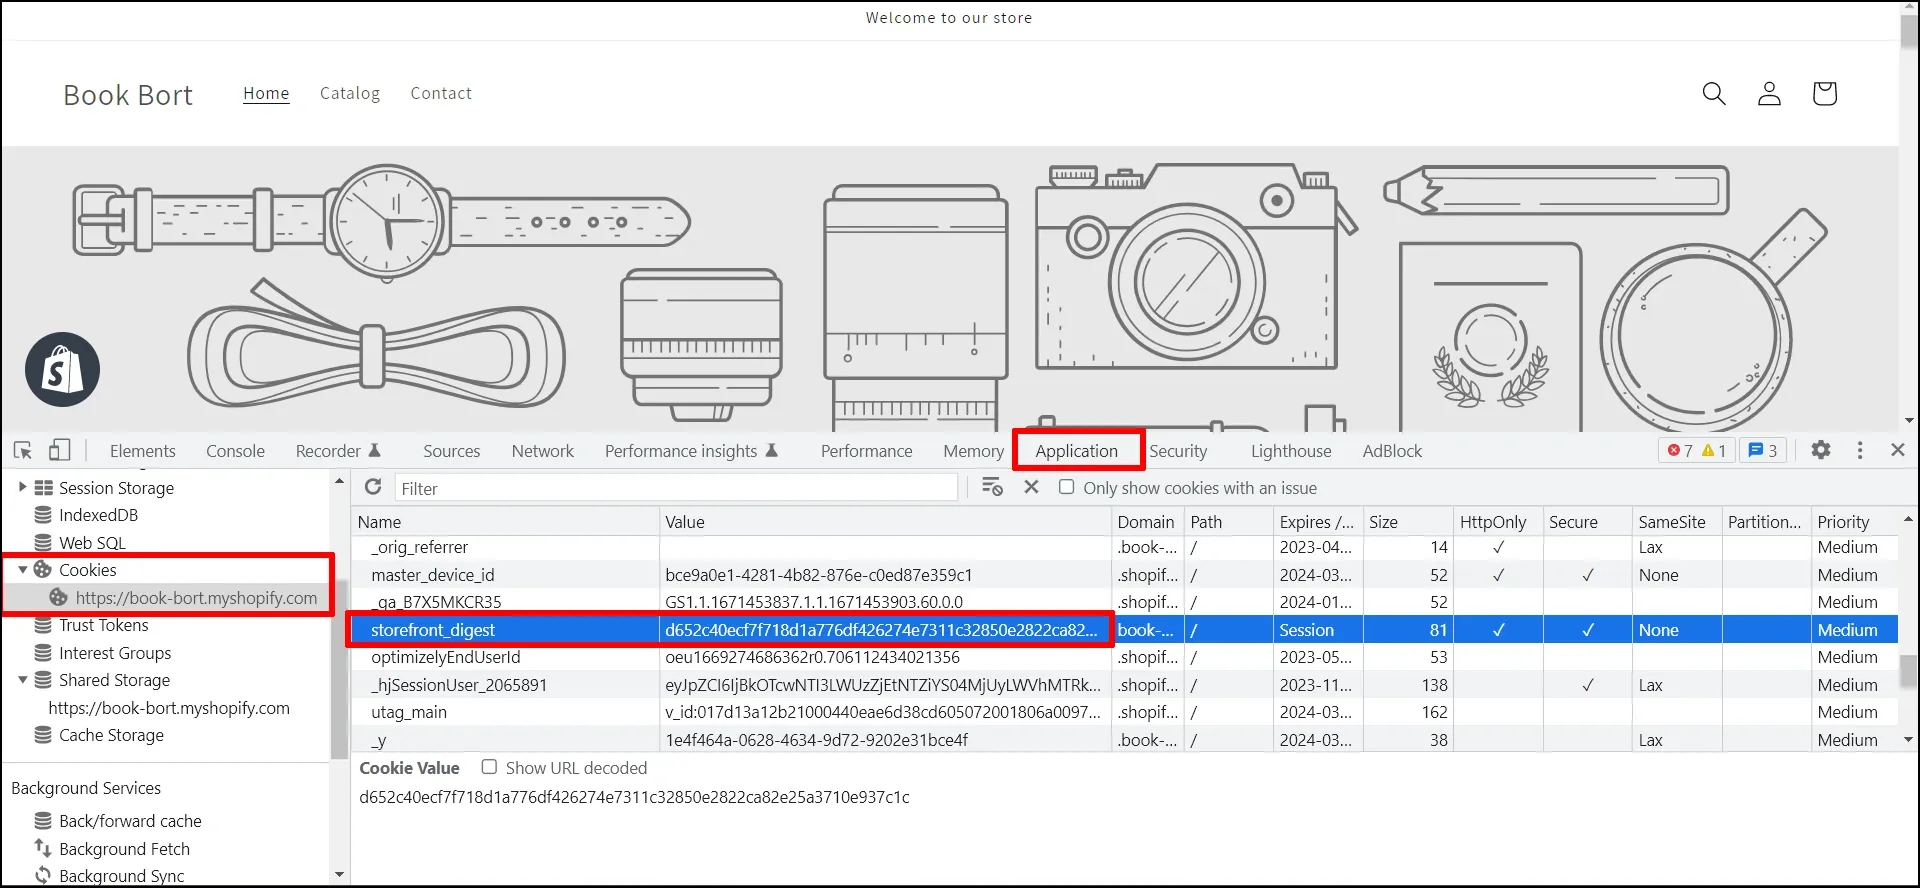
Task: Click the Shopify bag badge icon
Action: 62,369
